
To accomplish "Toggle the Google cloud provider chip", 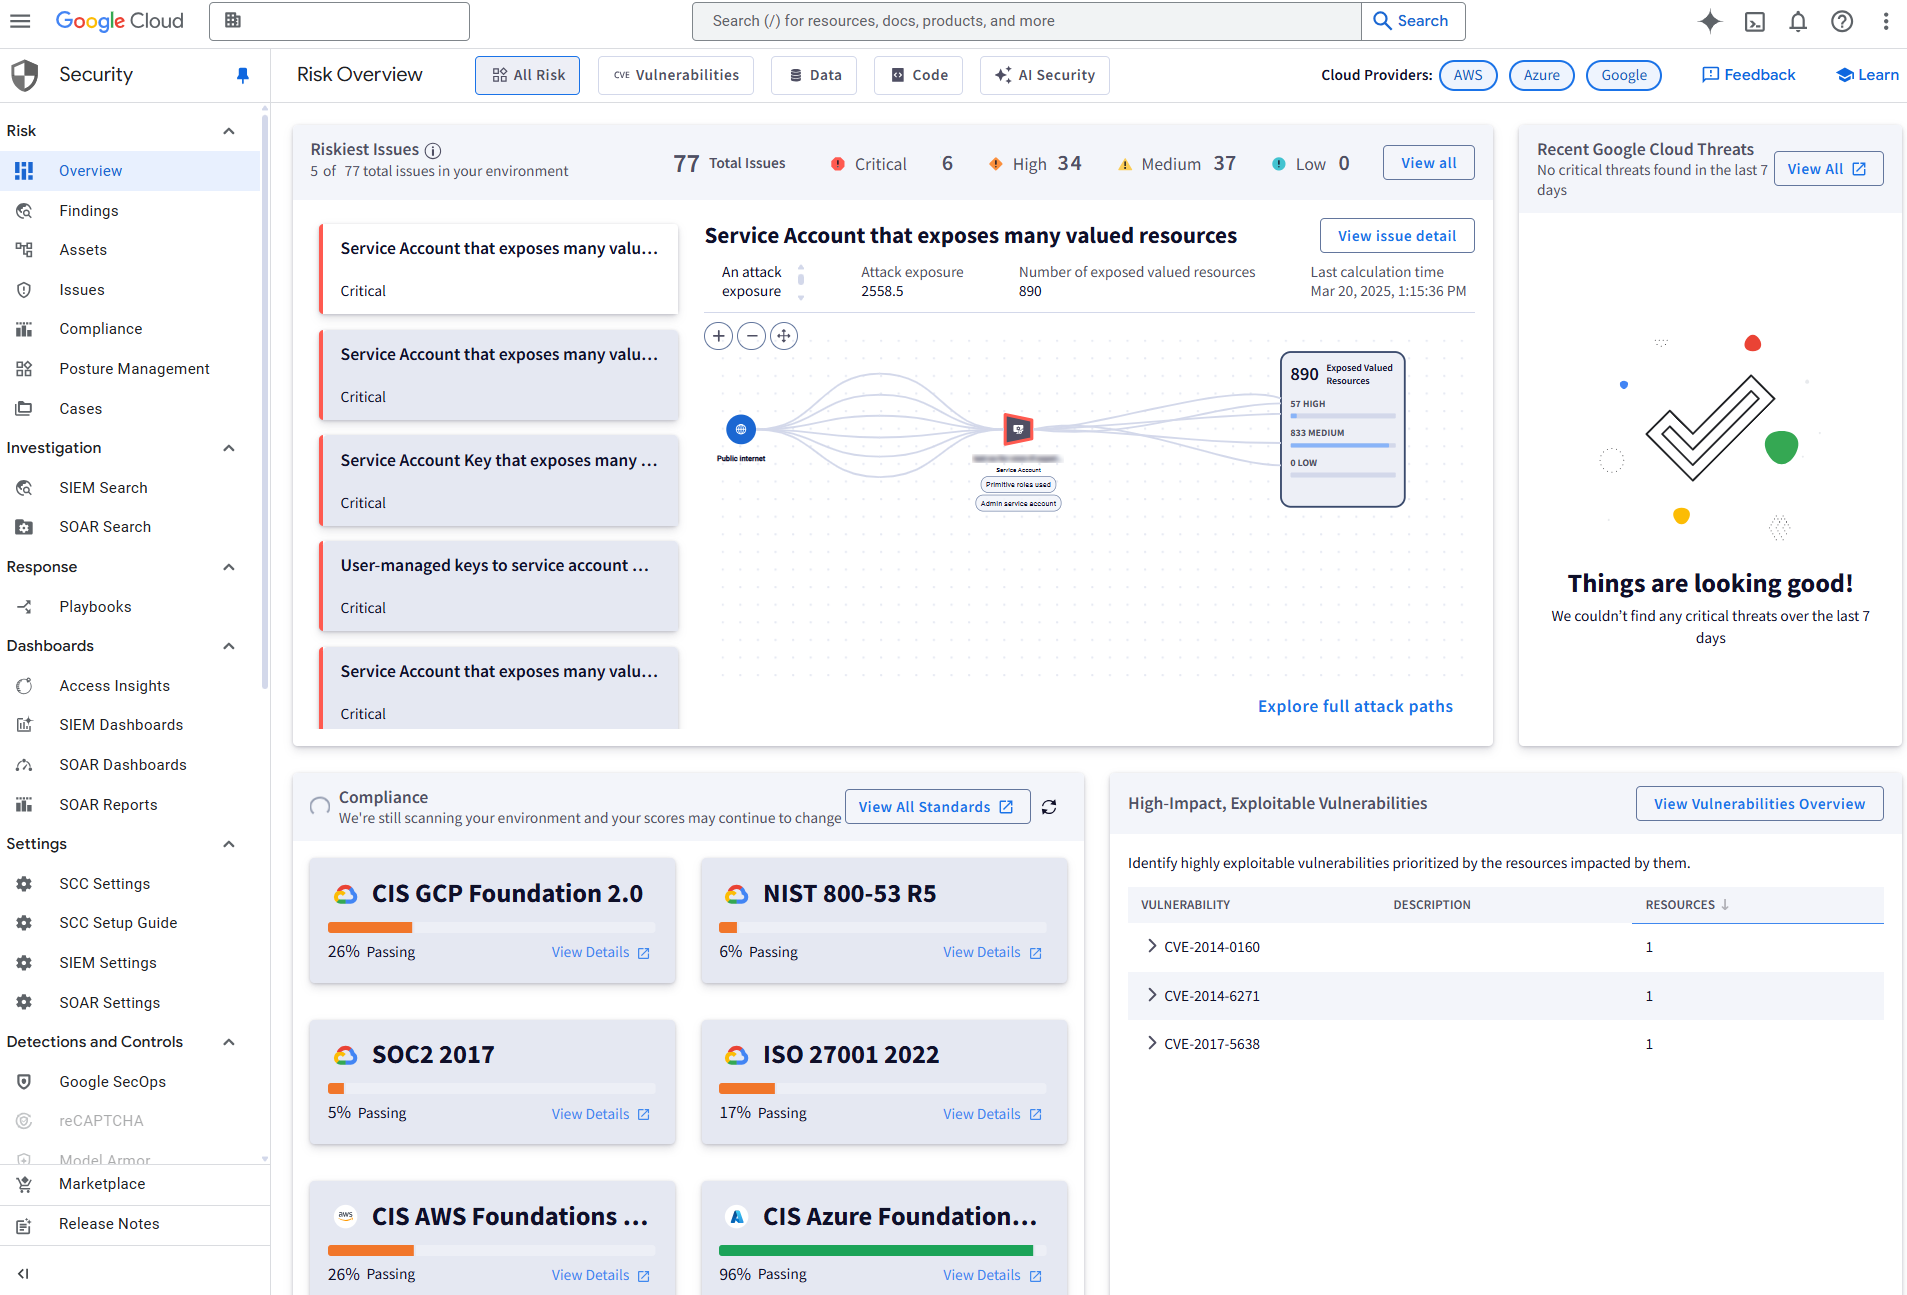I will 1622,75.
